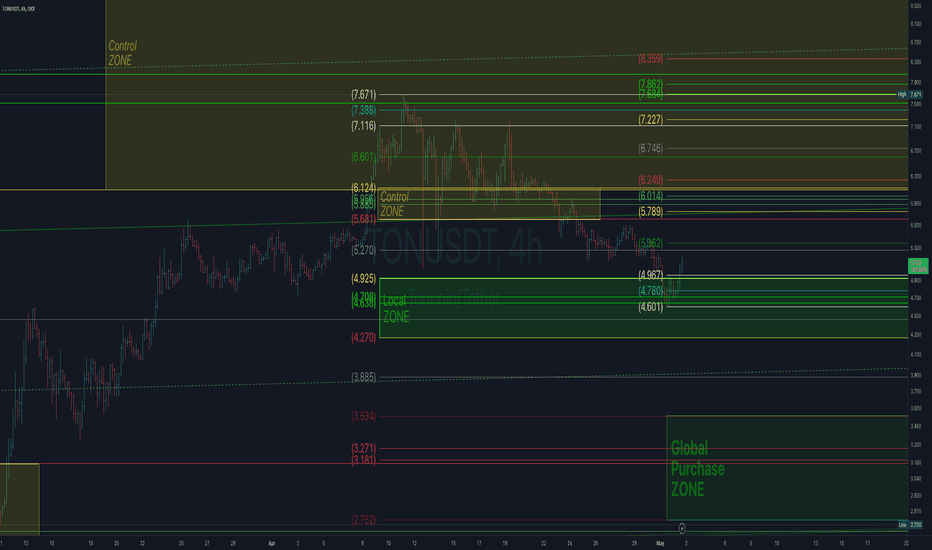The image size is (932, 550).
Task: Click the Local ZONE label
Action: coord(395,309)
